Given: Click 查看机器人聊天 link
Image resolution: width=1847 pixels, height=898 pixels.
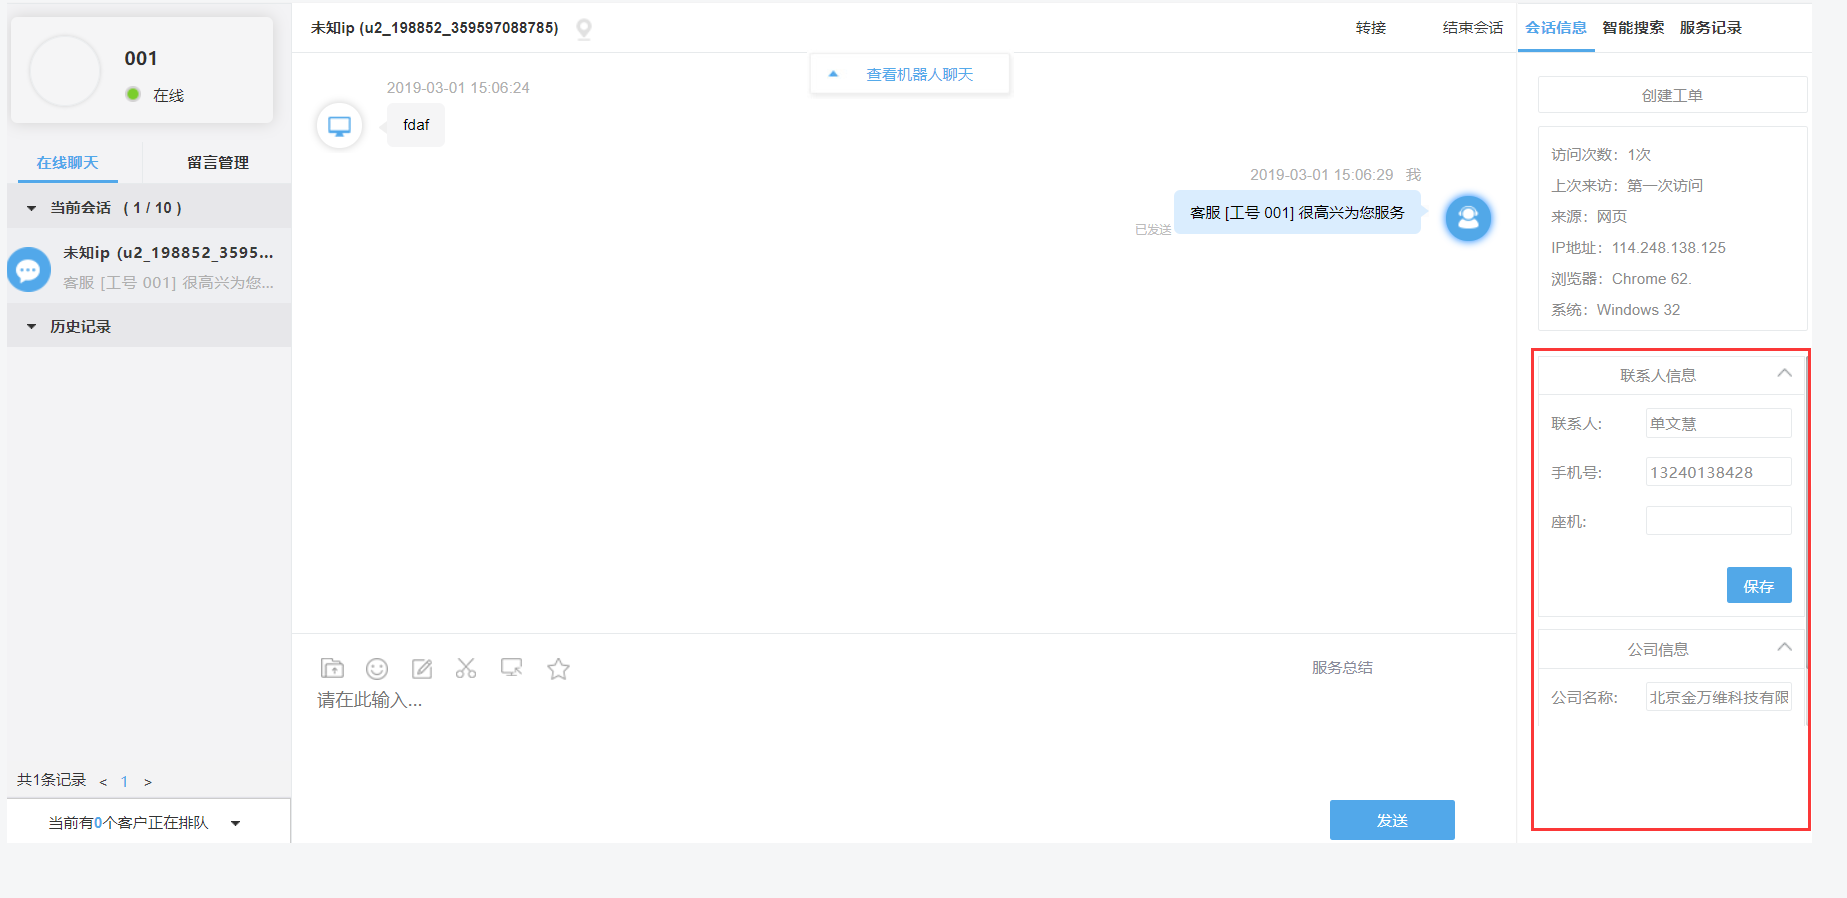Looking at the screenshot, I should [919, 75].
